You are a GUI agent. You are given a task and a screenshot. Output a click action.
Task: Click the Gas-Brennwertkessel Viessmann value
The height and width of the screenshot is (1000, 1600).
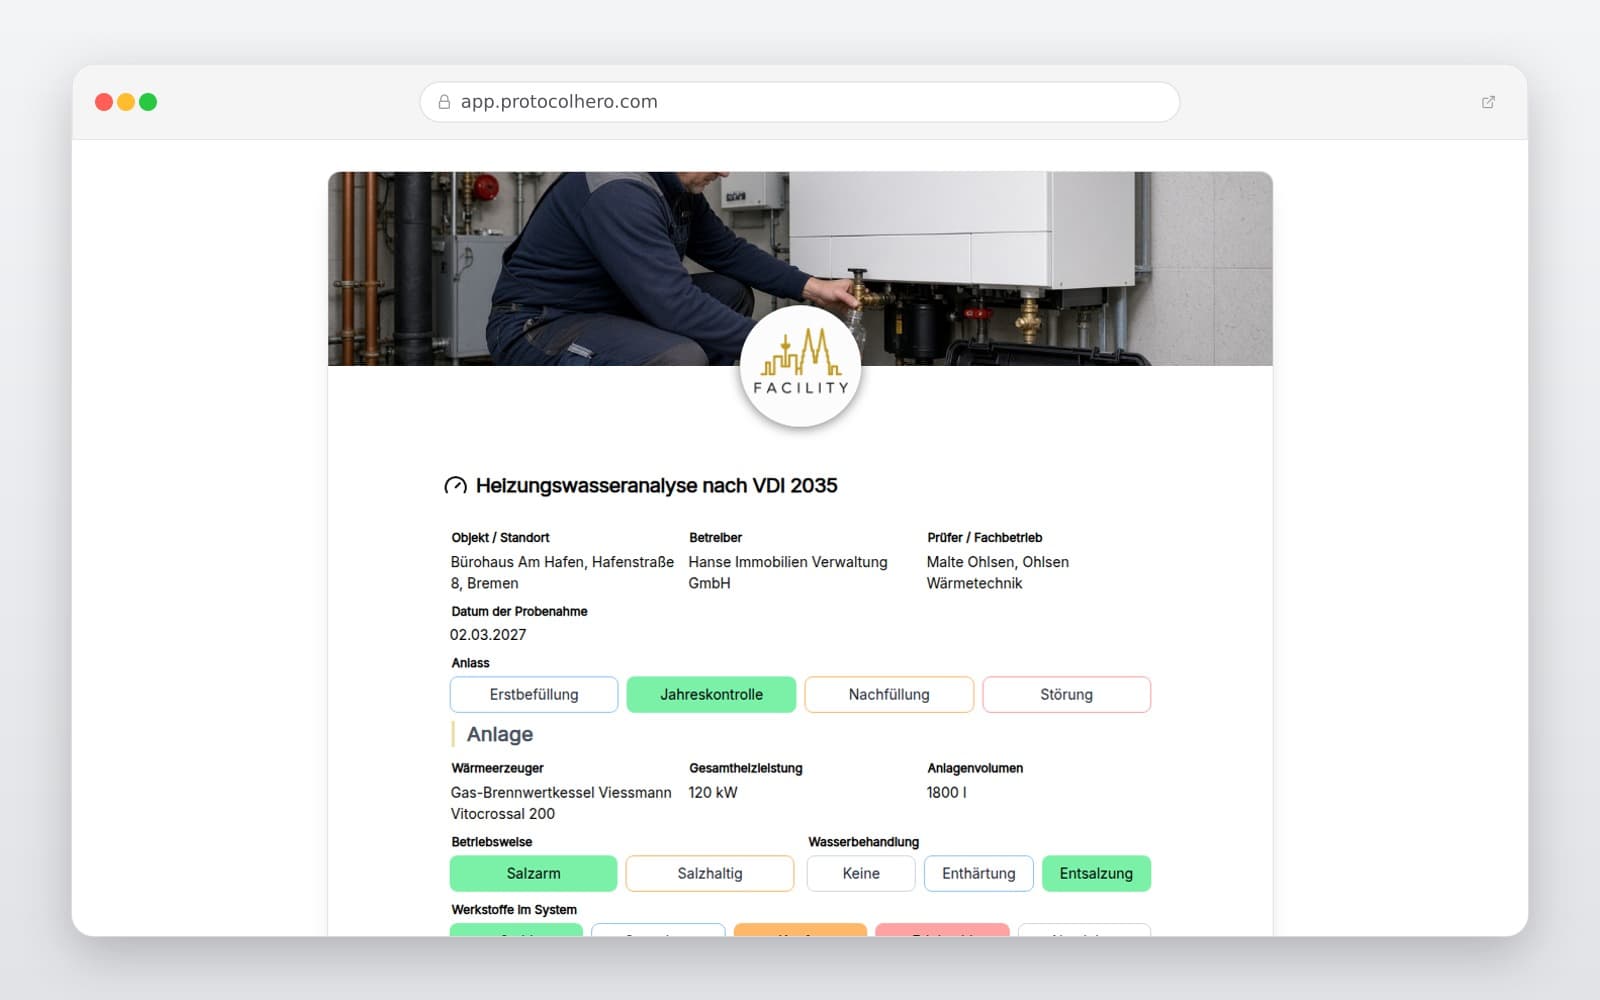[561, 803]
